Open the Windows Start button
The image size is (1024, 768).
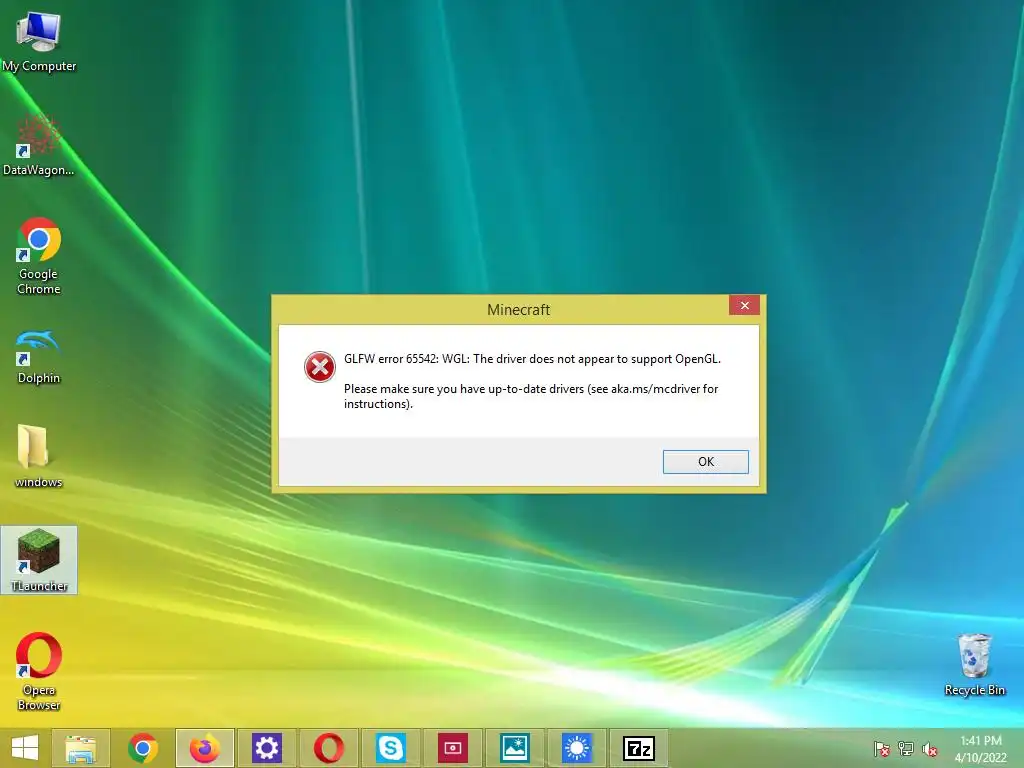[25, 748]
